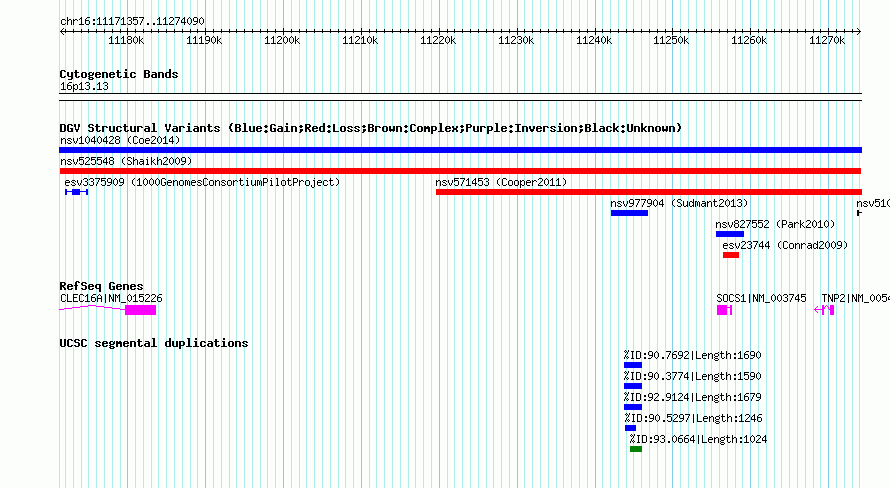Click green duplication bar for Length:1024
The height and width of the screenshot is (488, 890).
(x=636, y=449)
